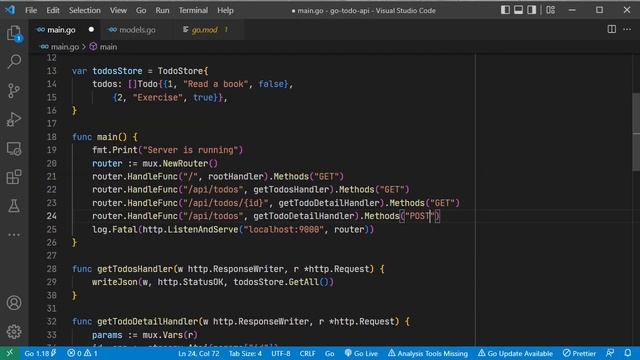Open the Manage gear menu
640x360 pixels.
point(14,331)
